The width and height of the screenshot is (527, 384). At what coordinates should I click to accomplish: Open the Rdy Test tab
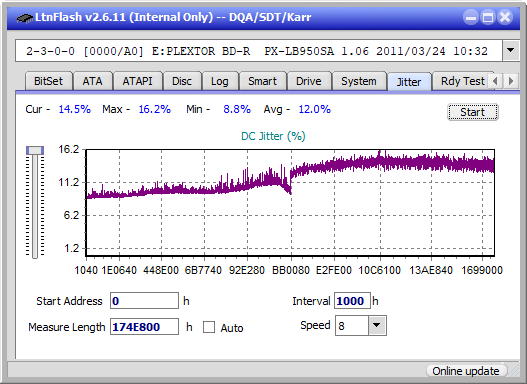click(462, 81)
